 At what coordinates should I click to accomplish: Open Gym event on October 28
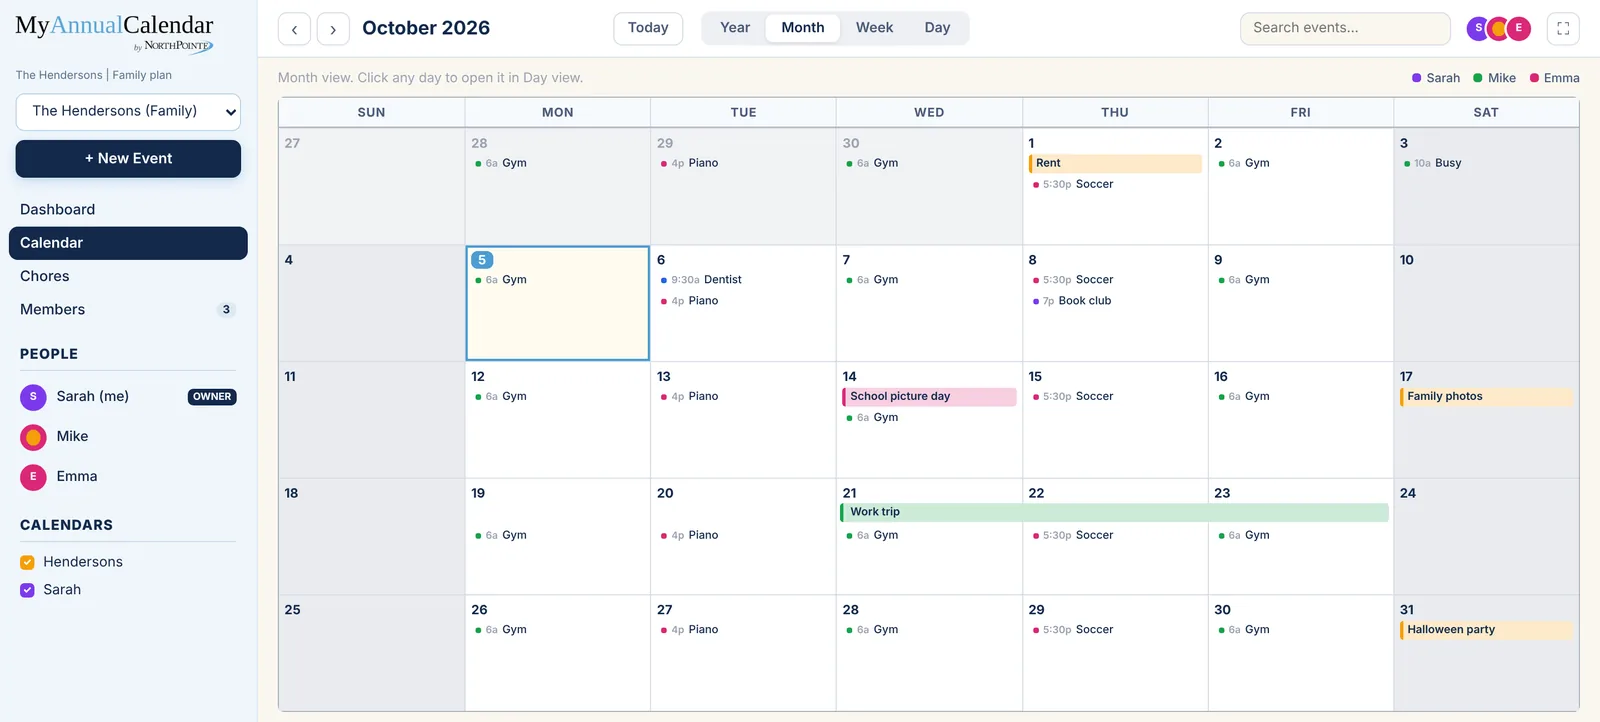click(872, 630)
